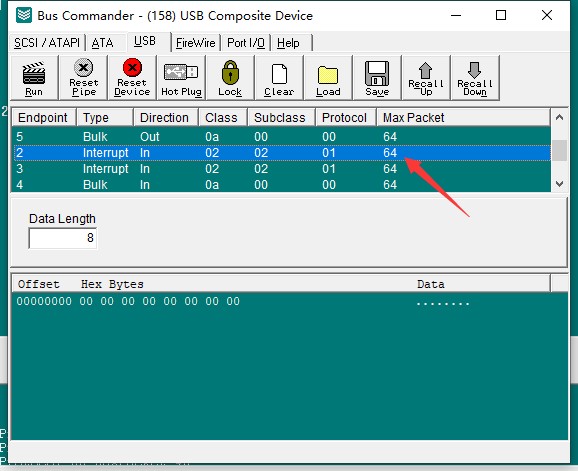Click the endpoint list scroll down arrow

pyautogui.click(x=559, y=184)
